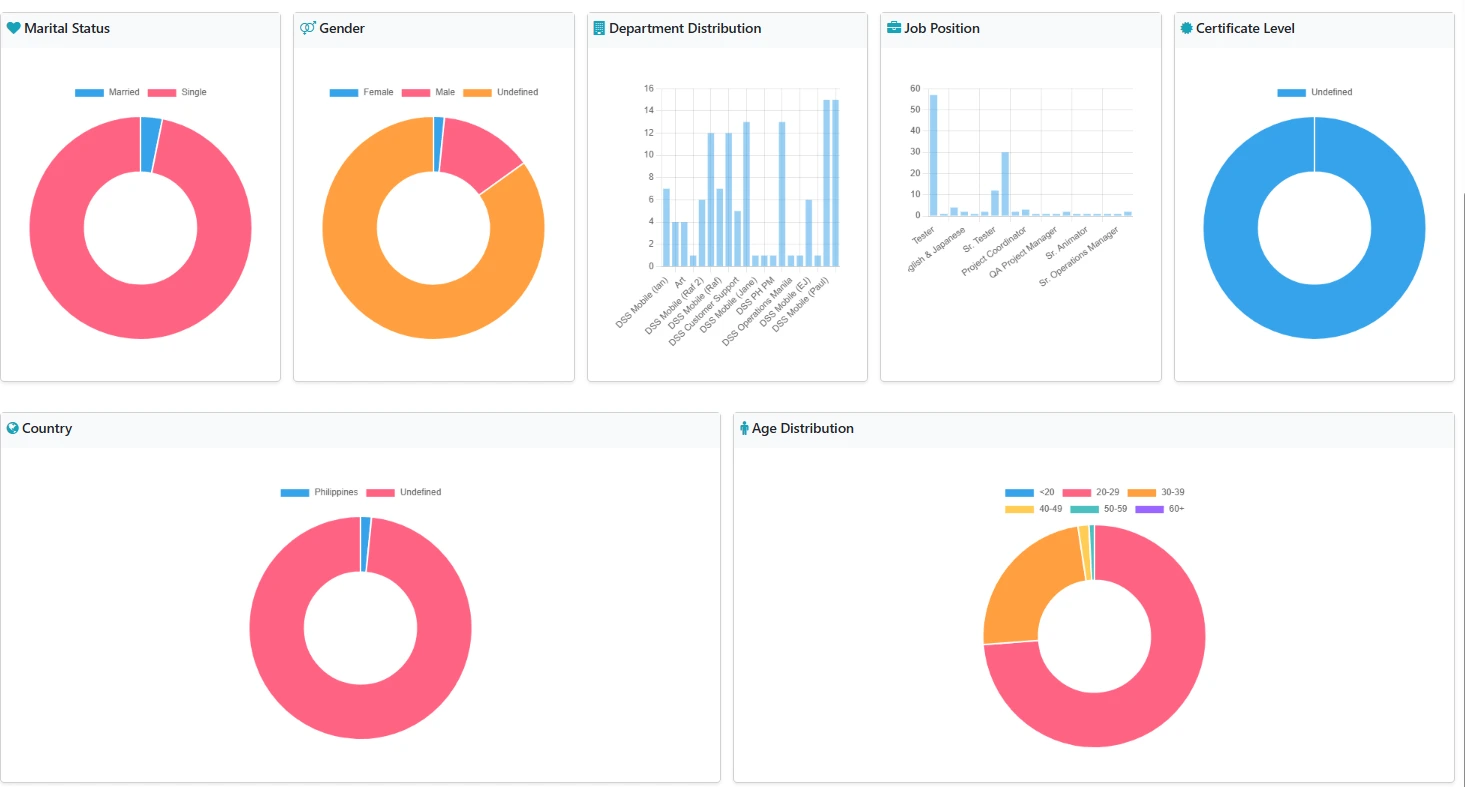Toggle Undefined legend in Certificate Level chart
Viewport: 1465px width, 787px height.
coord(1331,93)
